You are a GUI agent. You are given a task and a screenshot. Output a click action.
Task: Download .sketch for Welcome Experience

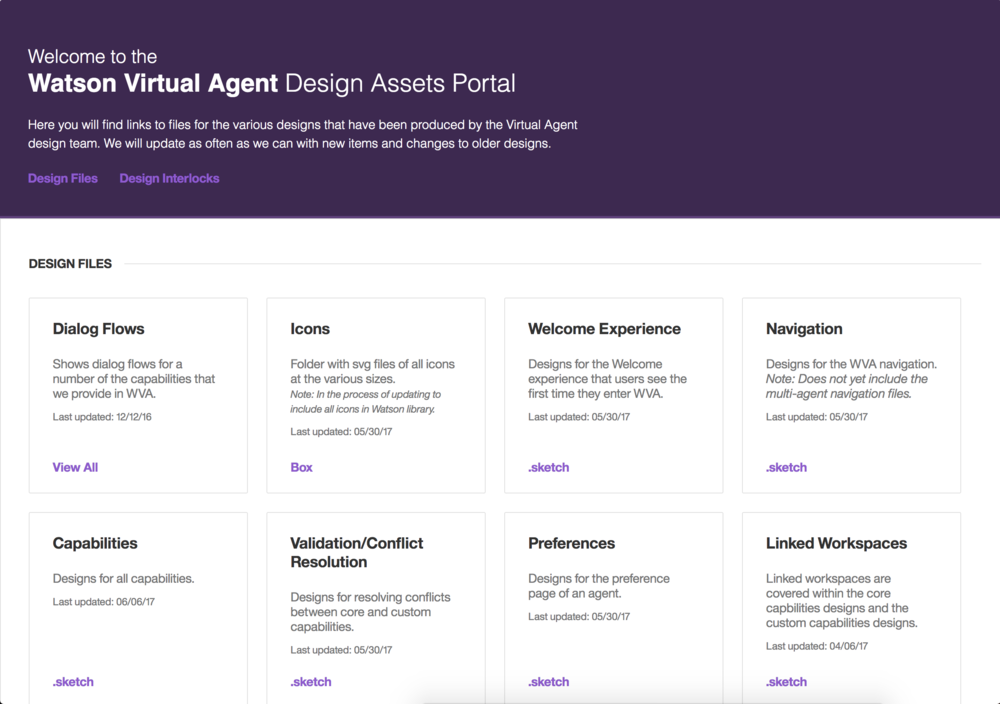coord(548,467)
